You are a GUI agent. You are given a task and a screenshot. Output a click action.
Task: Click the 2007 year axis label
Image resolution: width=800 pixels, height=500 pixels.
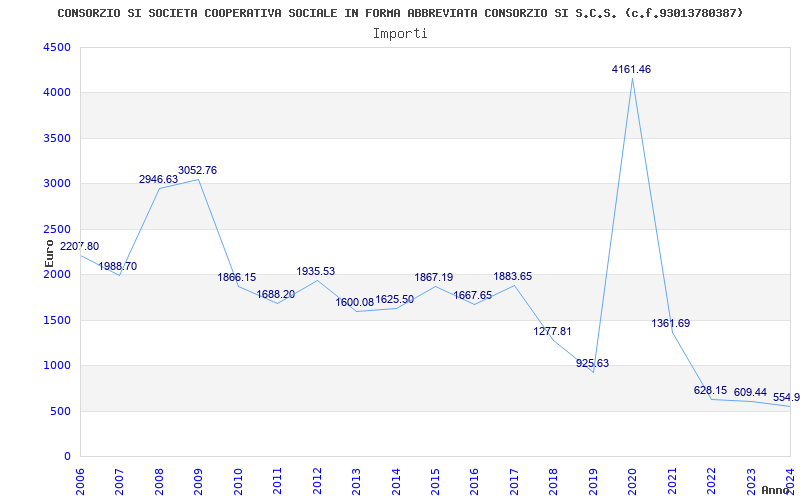click(119, 481)
